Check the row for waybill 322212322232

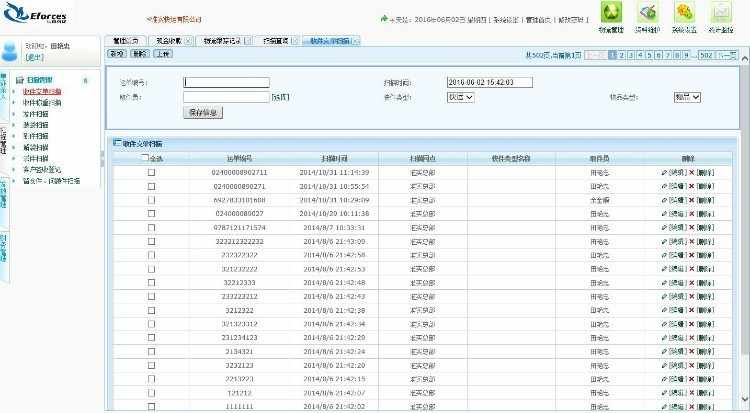pos(151,241)
